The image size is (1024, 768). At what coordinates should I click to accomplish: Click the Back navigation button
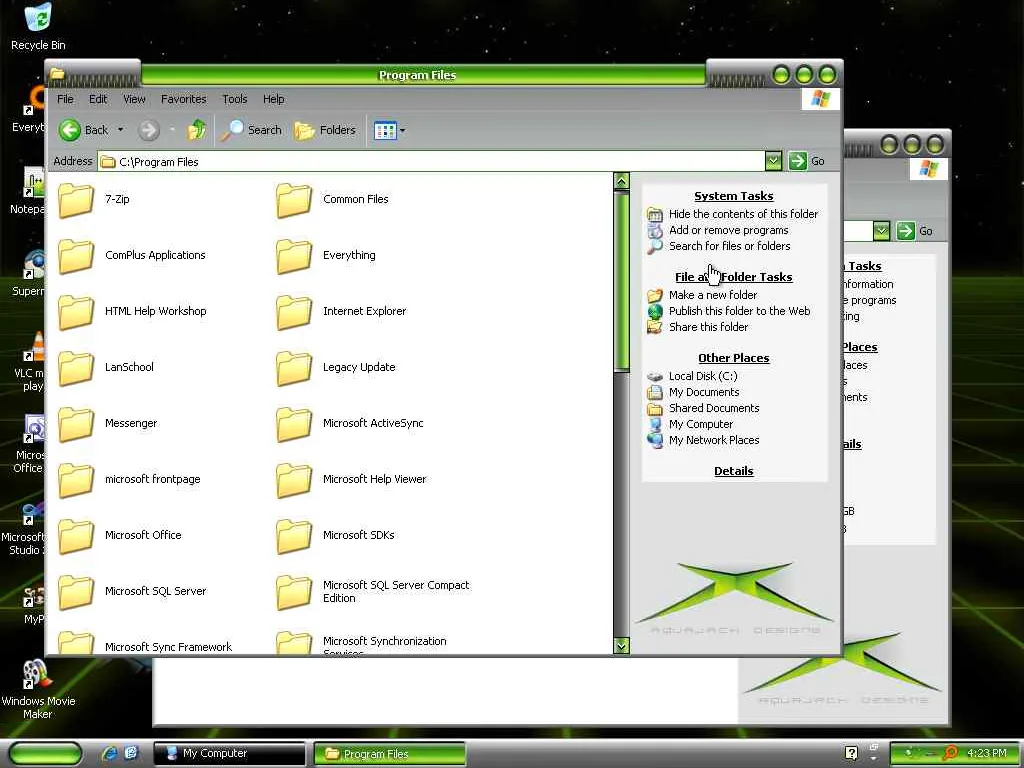[x=84, y=130]
